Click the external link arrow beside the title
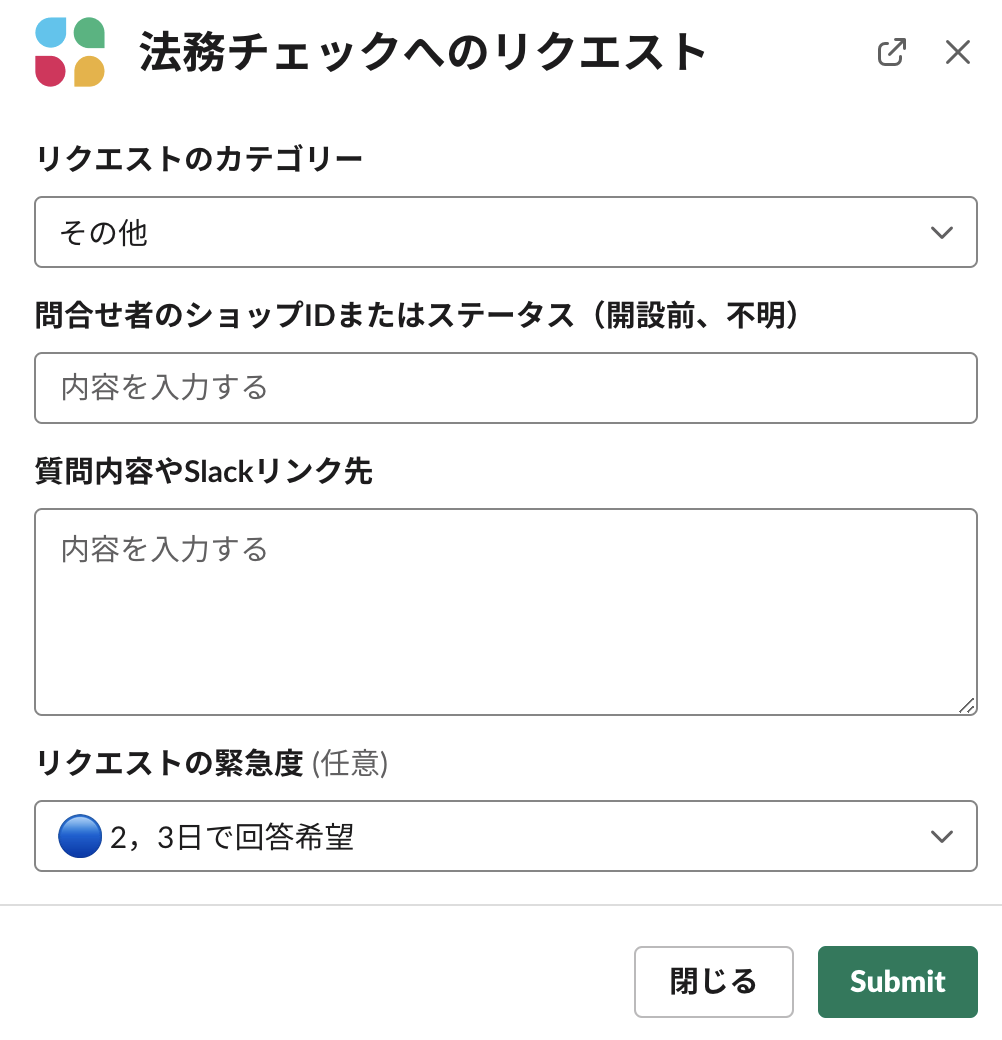Viewport: 1002px width, 1040px height. (x=893, y=51)
